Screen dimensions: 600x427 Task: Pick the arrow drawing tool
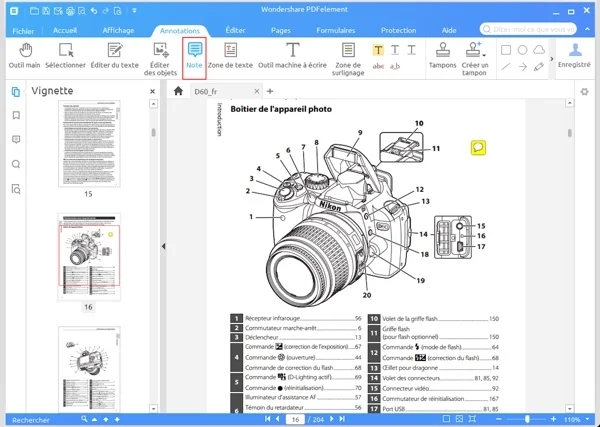522,67
